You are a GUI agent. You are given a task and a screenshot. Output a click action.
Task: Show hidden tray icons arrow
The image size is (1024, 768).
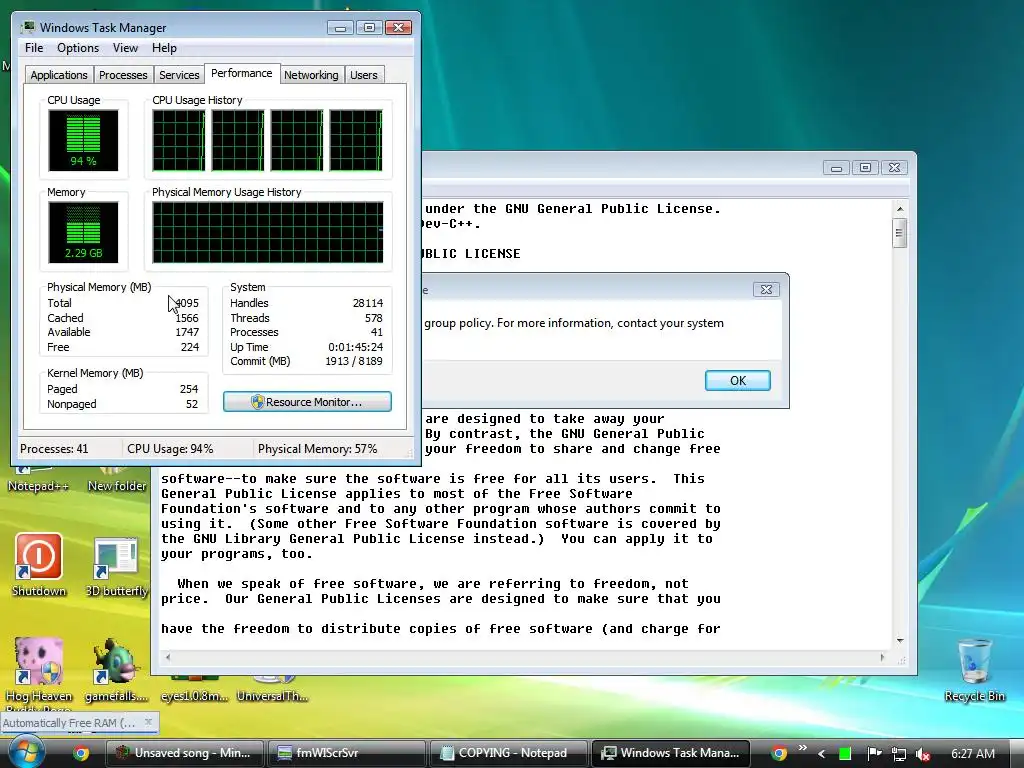click(822, 754)
